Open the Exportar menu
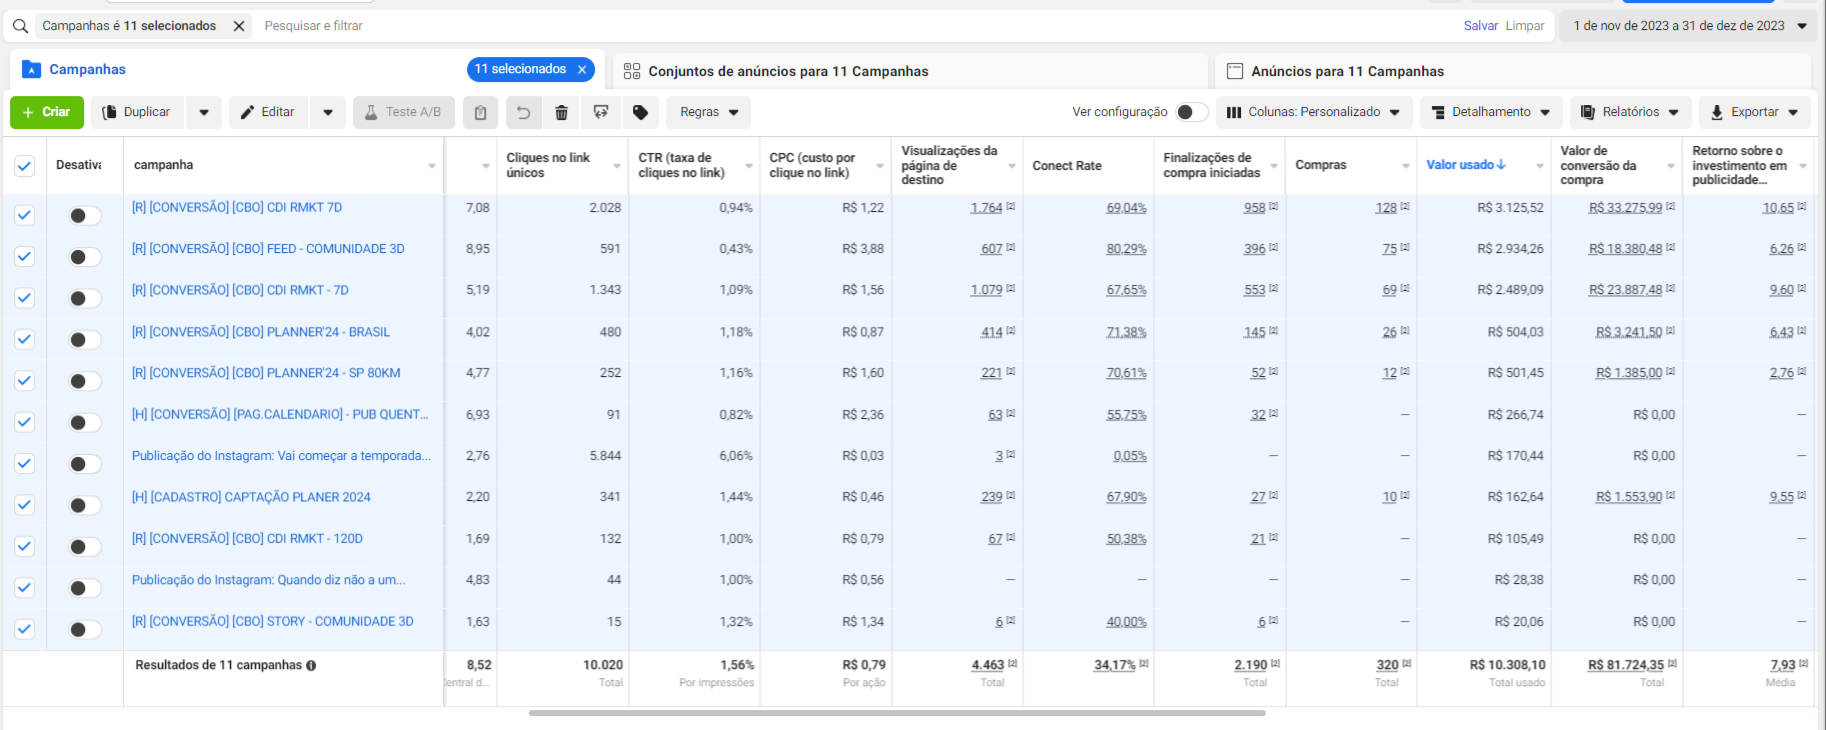Image resolution: width=1826 pixels, height=730 pixels. click(x=1755, y=112)
